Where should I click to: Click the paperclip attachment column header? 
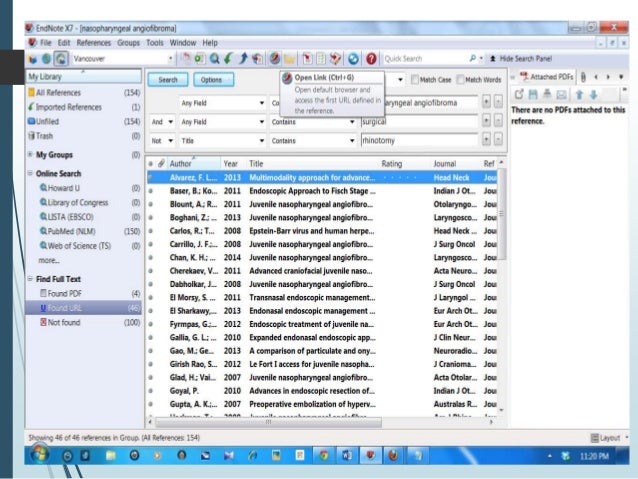click(x=160, y=163)
